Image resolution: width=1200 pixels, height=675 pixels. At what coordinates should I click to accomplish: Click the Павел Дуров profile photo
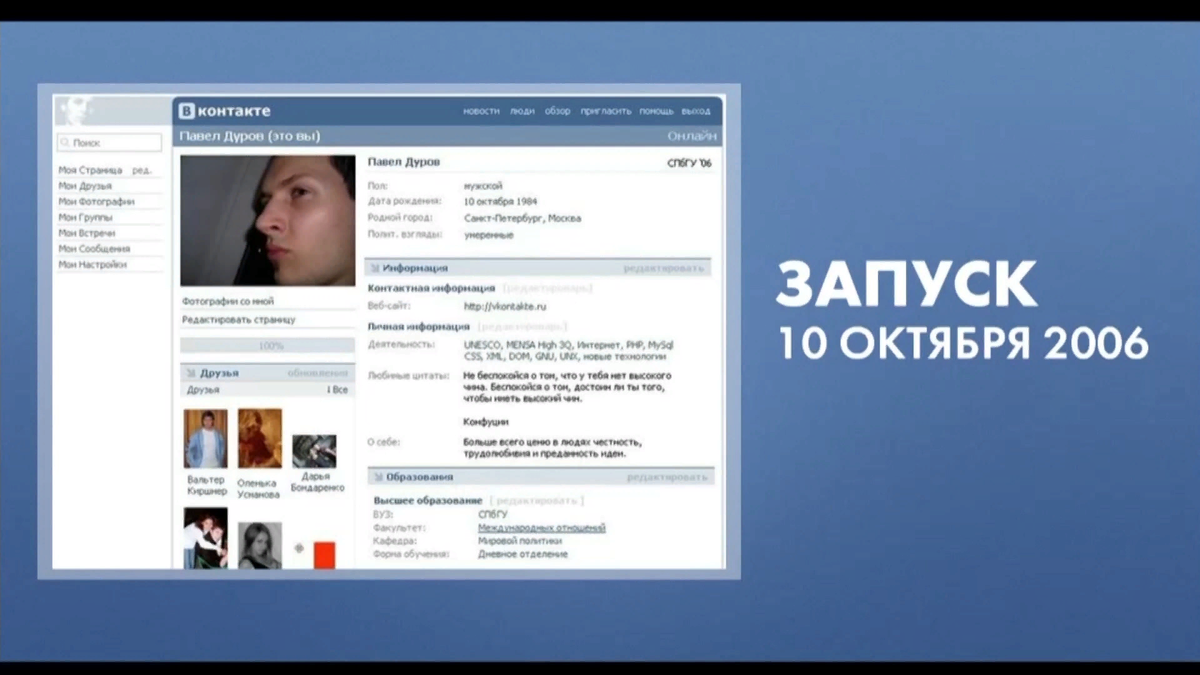pyautogui.click(x=268, y=221)
